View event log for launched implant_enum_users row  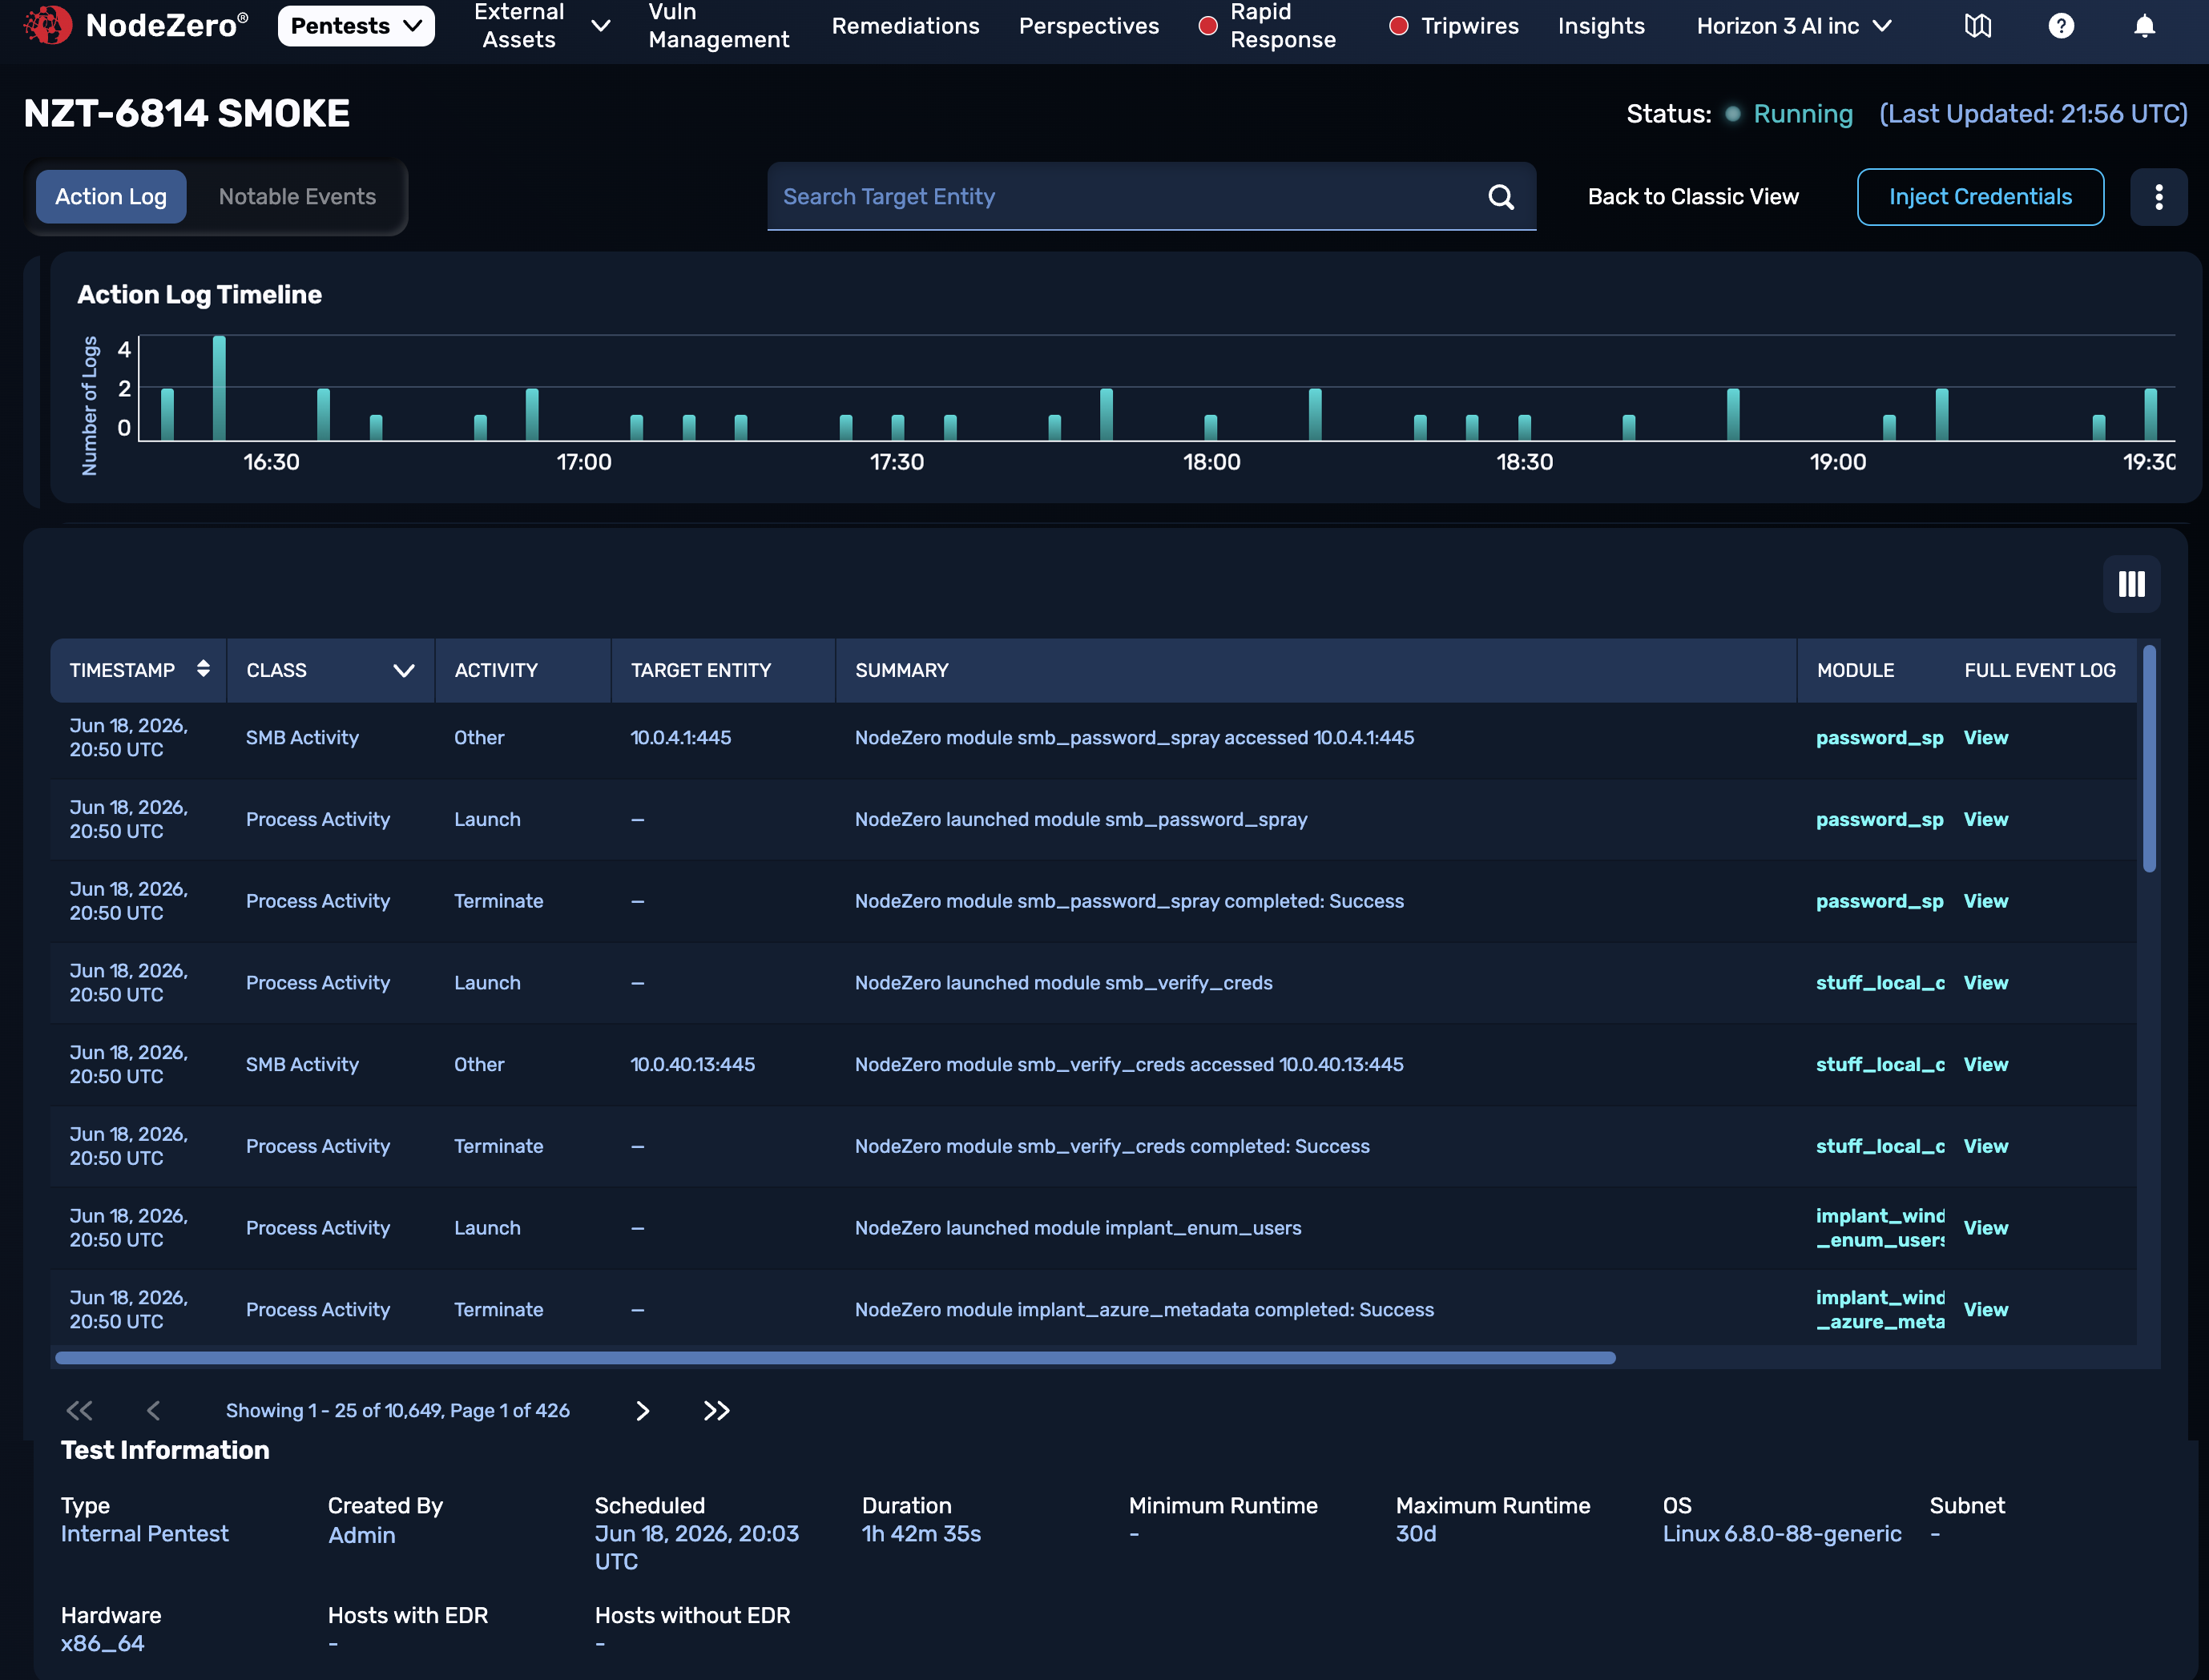click(1985, 1229)
